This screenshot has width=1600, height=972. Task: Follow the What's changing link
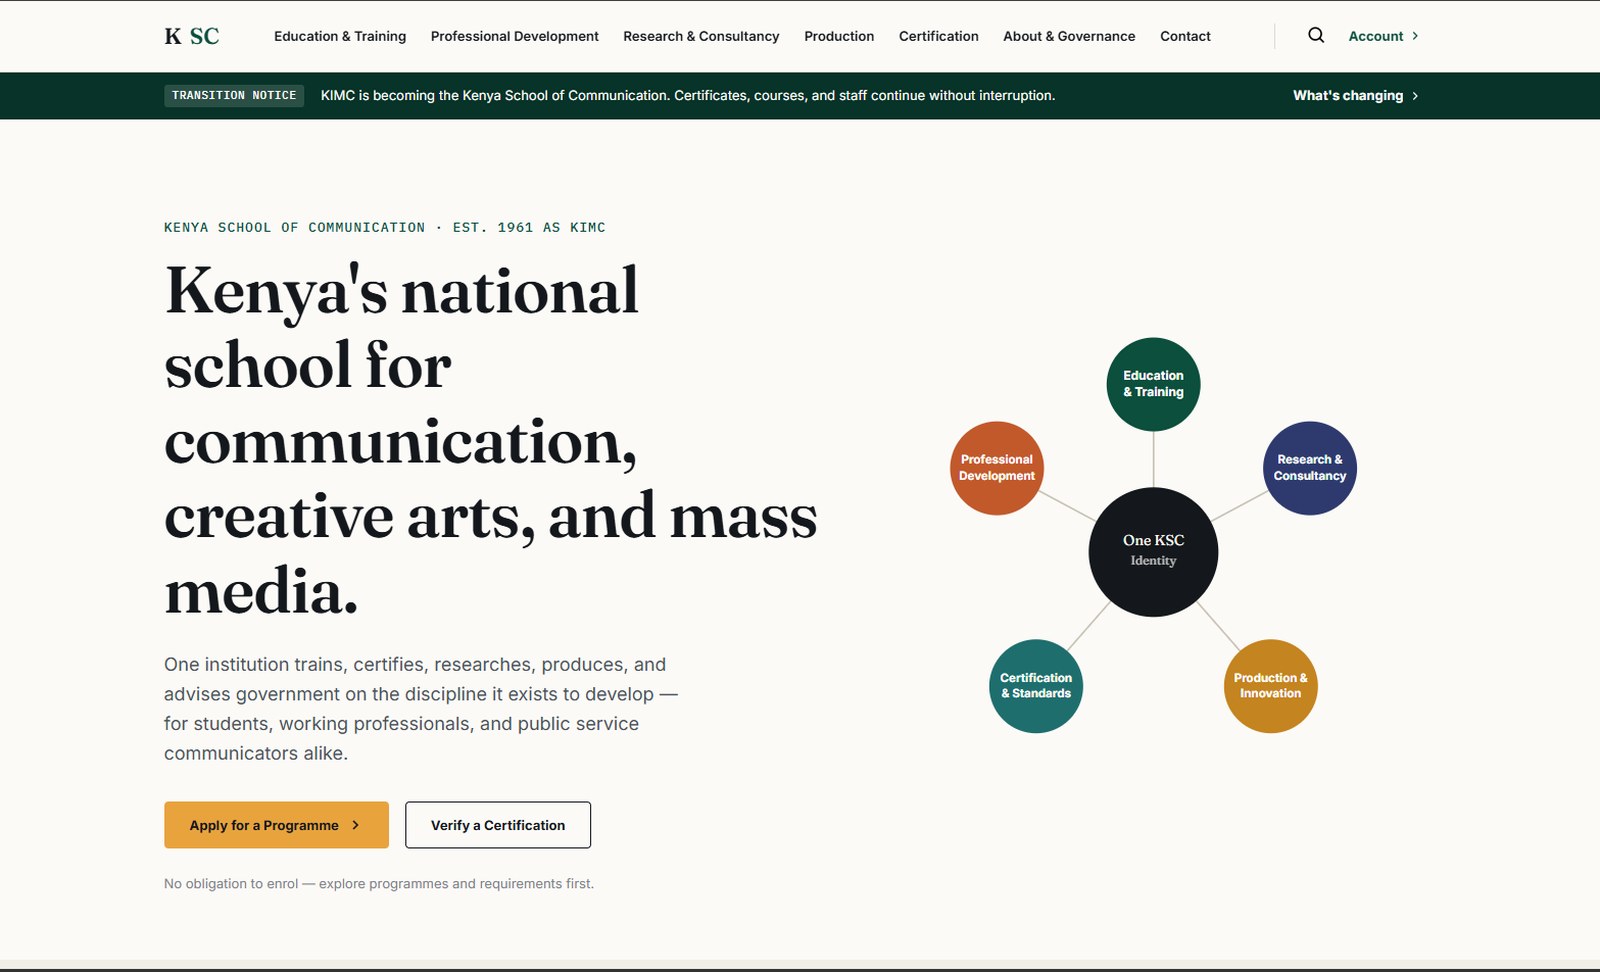[x=1355, y=96]
